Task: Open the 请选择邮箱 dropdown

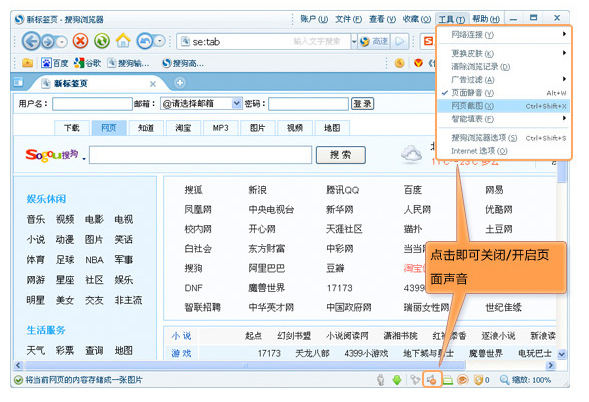Action: [201, 103]
